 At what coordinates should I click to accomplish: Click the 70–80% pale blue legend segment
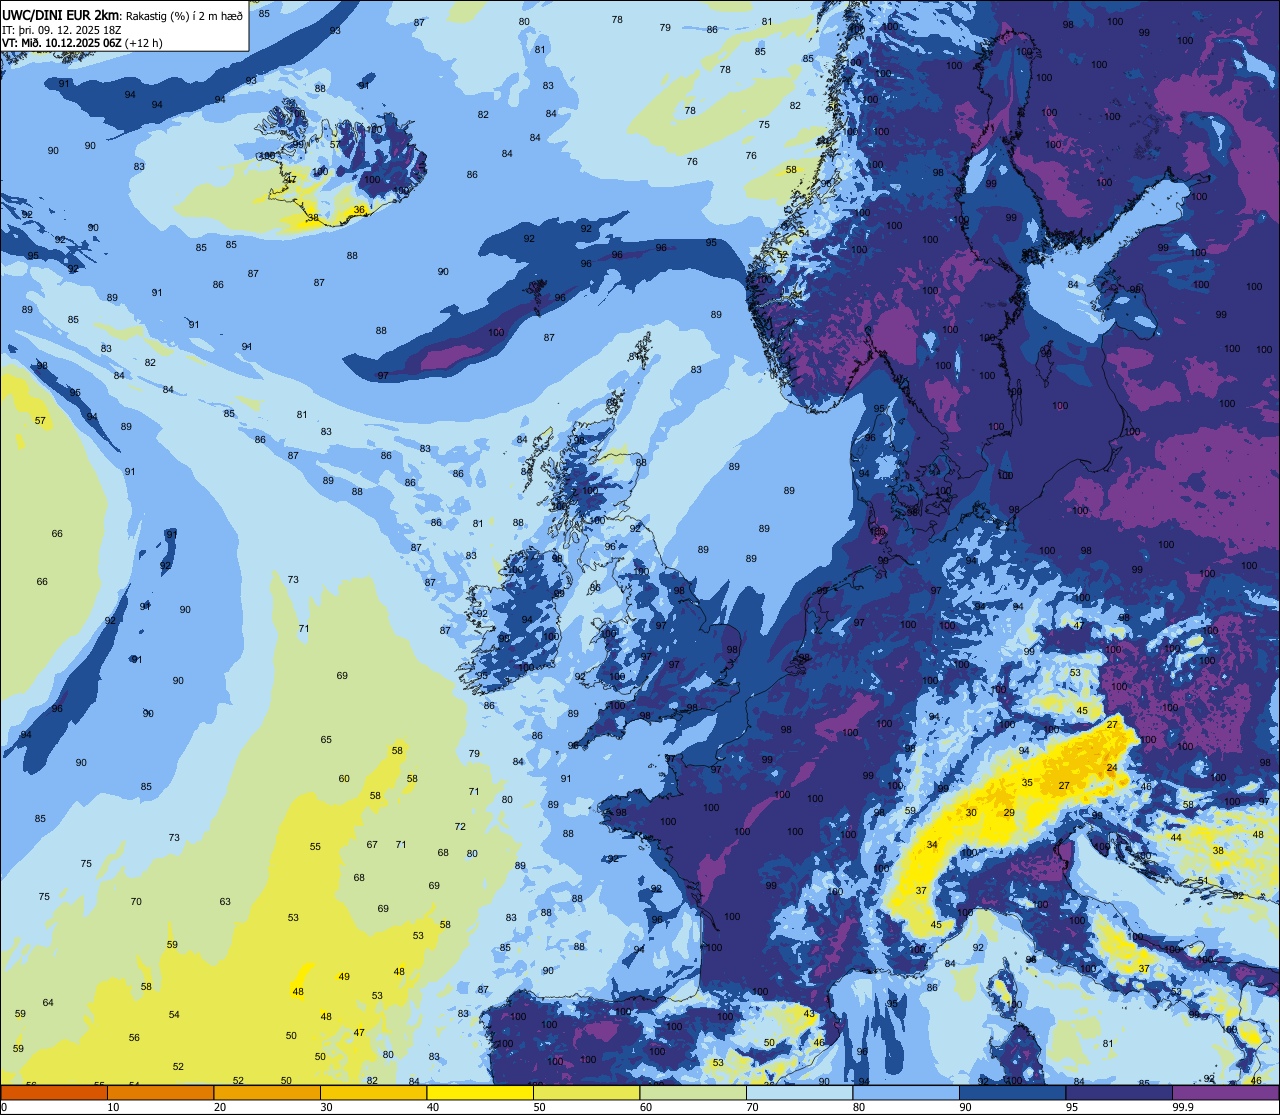pos(800,1093)
